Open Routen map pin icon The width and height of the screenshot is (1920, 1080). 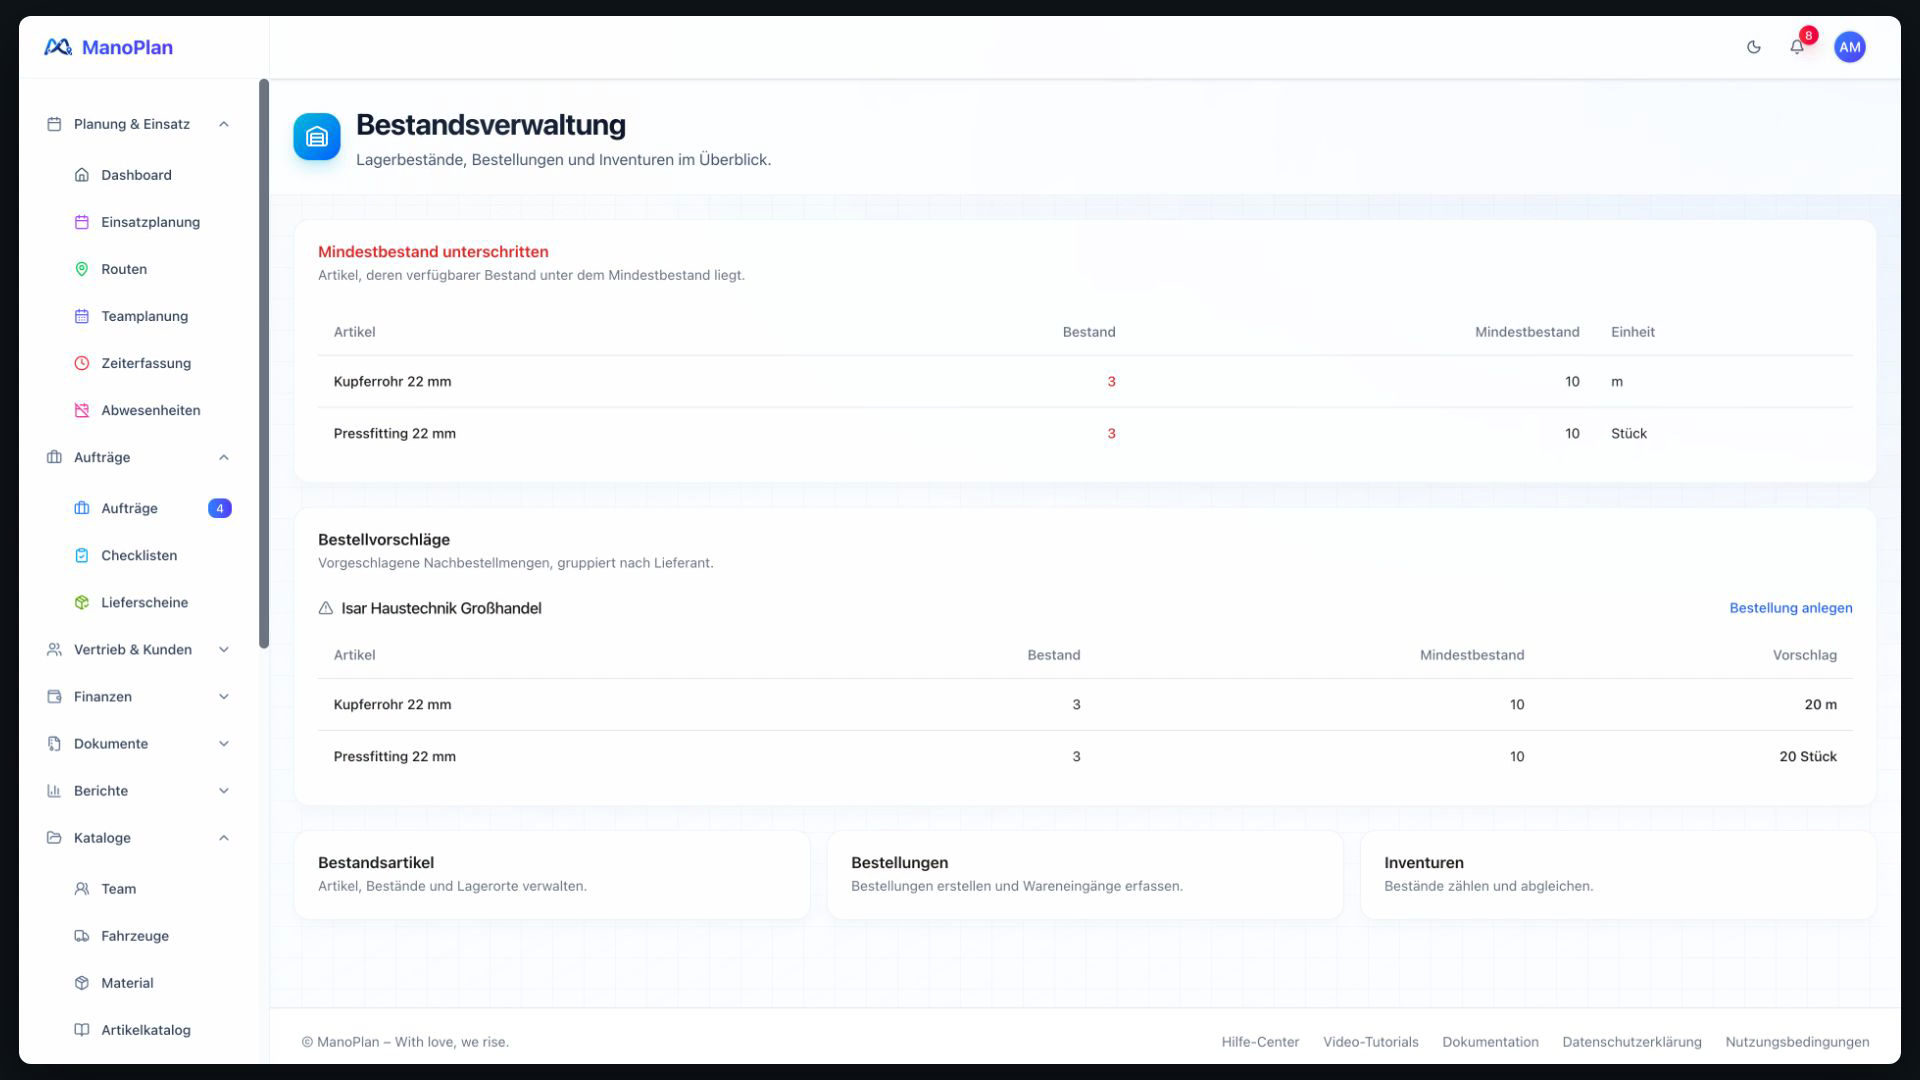pos(82,269)
